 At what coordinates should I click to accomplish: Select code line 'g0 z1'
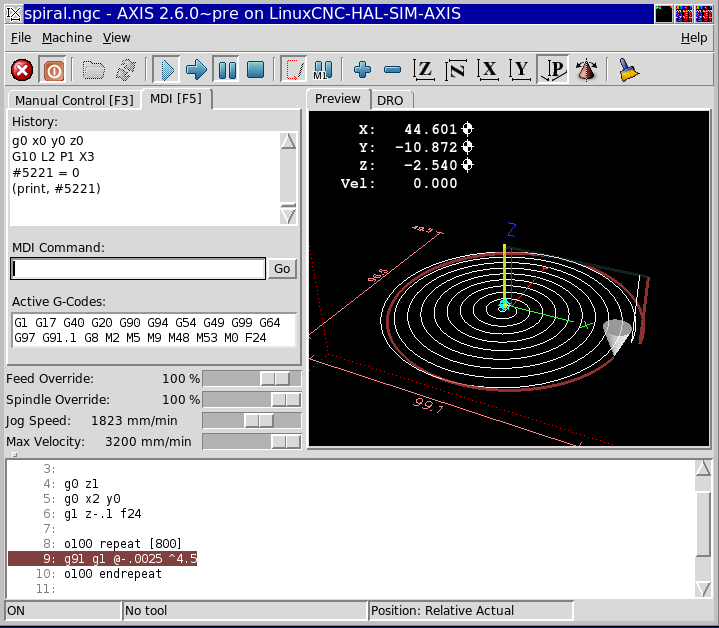tap(81, 484)
